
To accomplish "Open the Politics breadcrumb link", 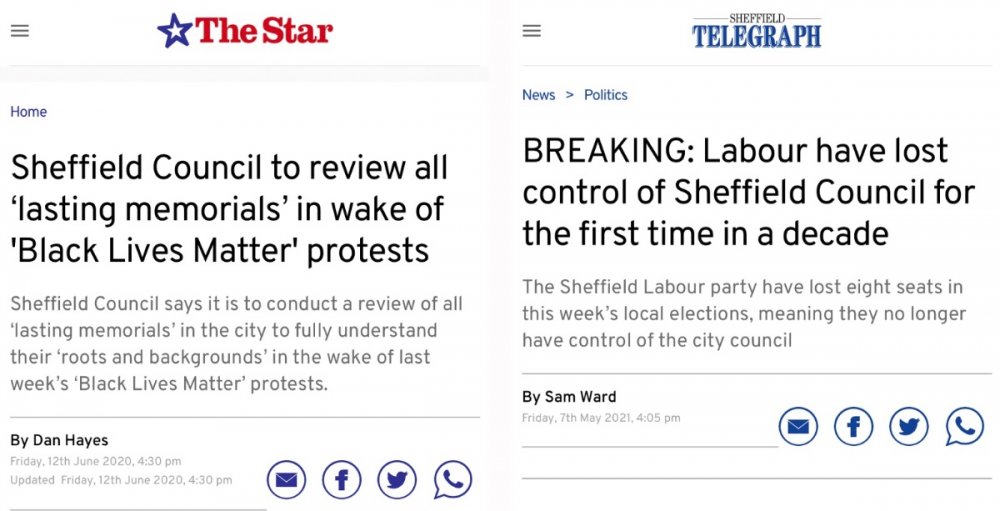I will (606, 95).
